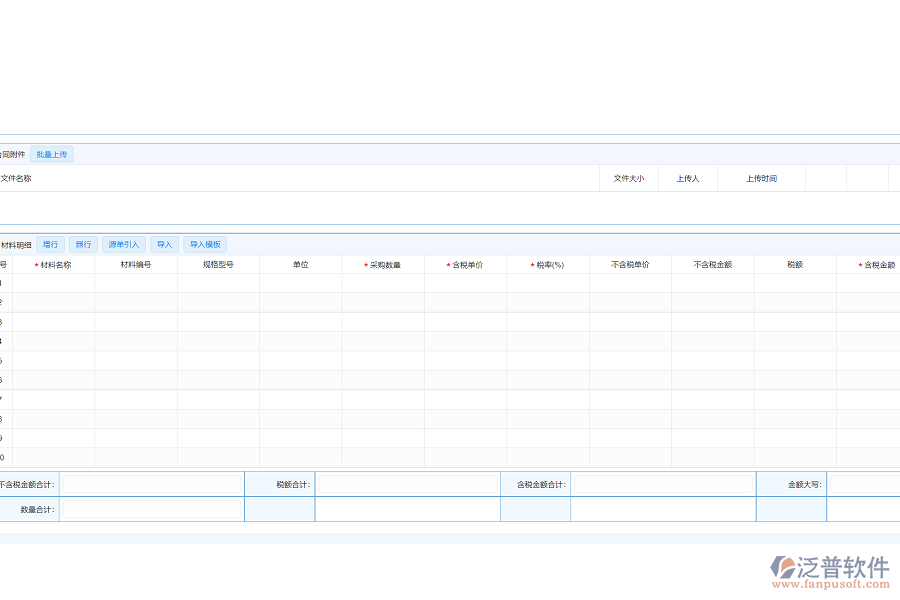
Task: Click the 泛普软件 logo icon
Action: [x=782, y=567]
